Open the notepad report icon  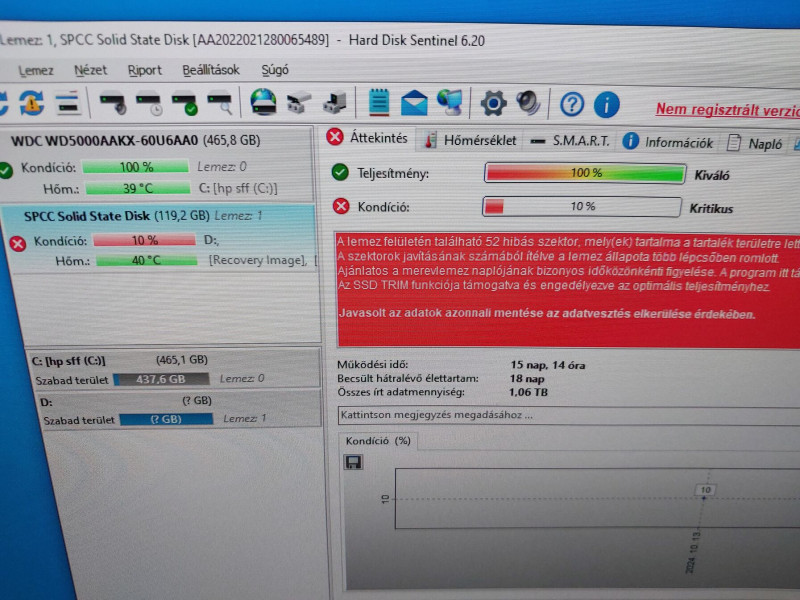[379, 102]
